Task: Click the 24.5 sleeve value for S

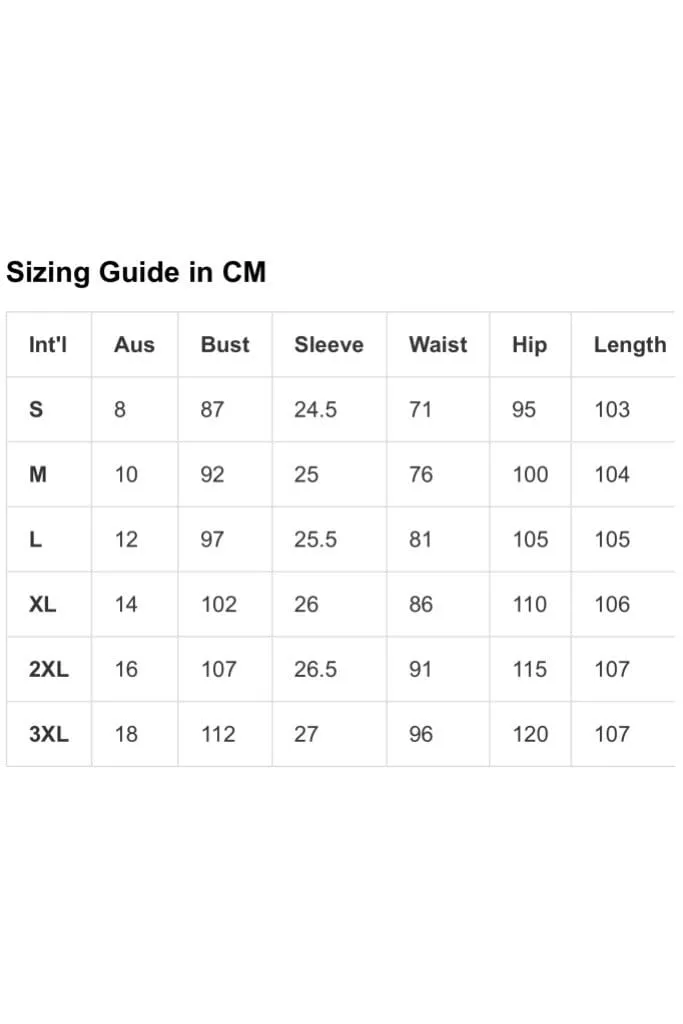Action: [315, 409]
